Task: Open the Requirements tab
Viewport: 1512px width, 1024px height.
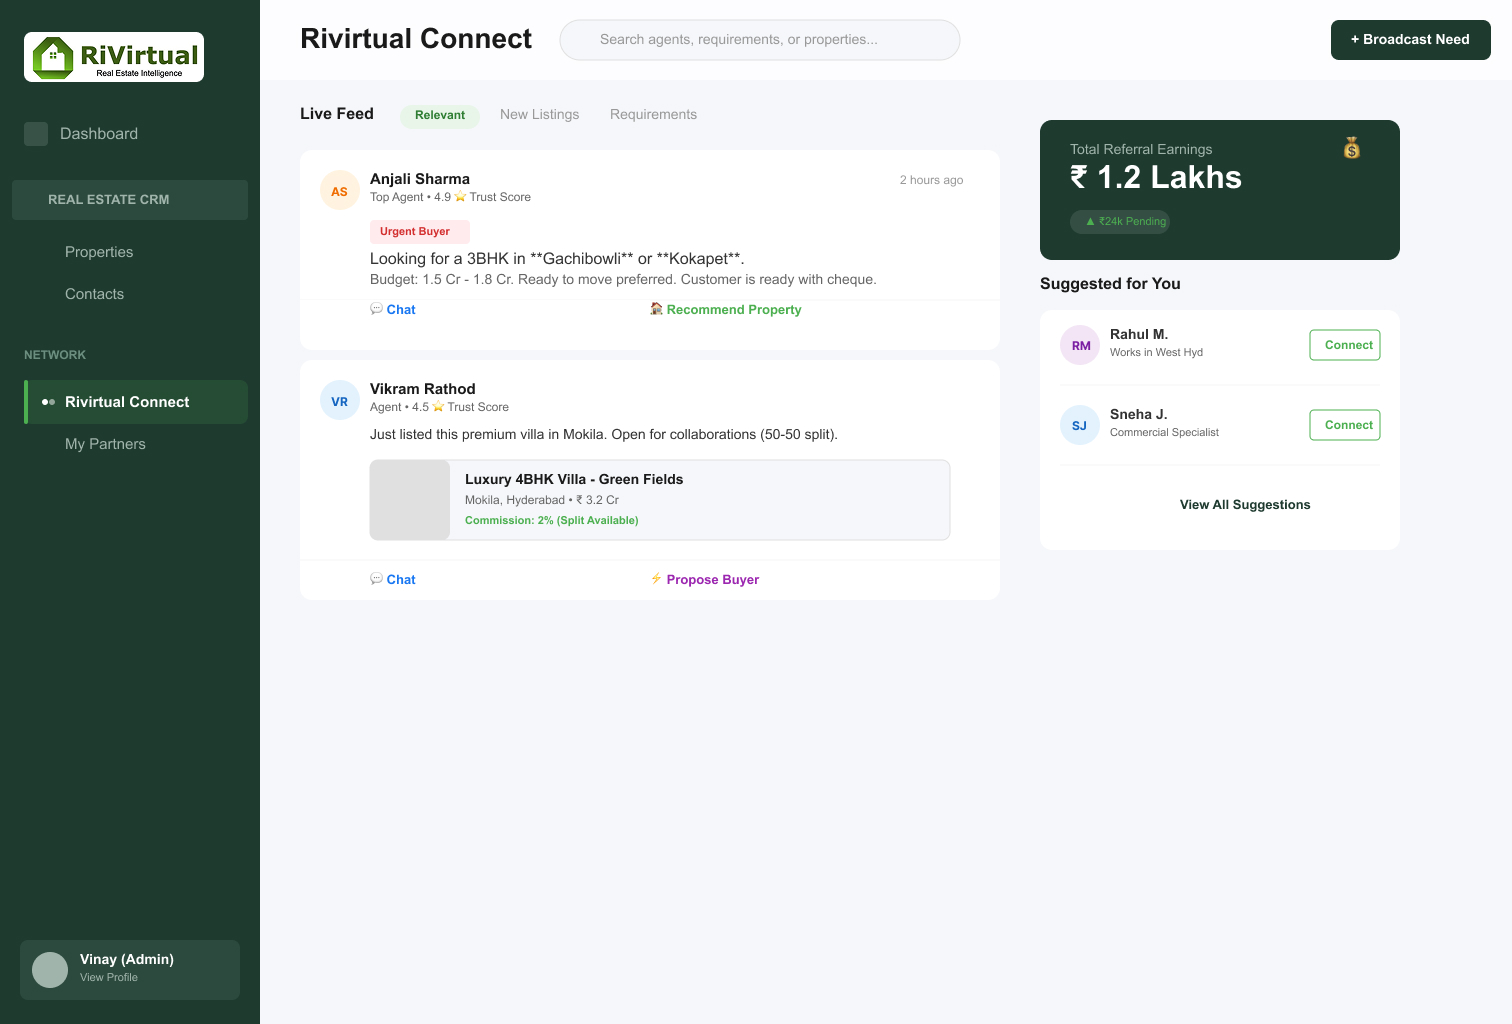Action: (x=653, y=114)
